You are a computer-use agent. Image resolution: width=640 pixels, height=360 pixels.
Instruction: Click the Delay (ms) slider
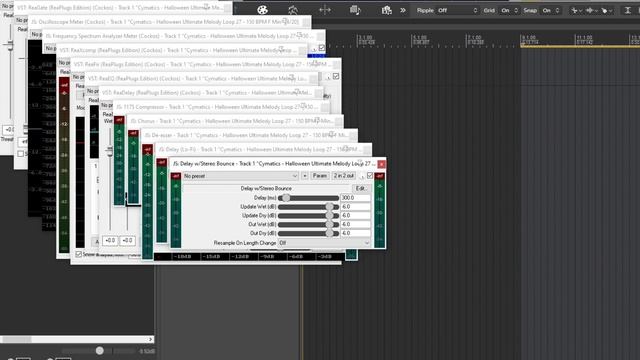[x=309, y=198]
